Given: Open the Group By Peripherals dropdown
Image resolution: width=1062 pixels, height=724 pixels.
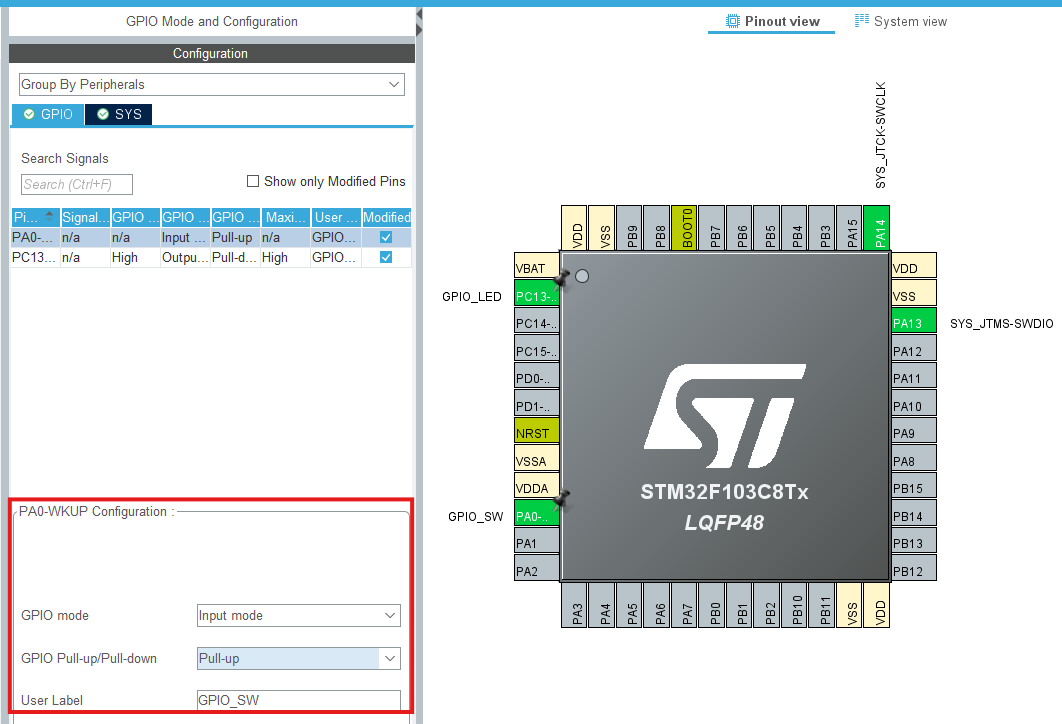Looking at the screenshot, I should click(x=211, y=85).
